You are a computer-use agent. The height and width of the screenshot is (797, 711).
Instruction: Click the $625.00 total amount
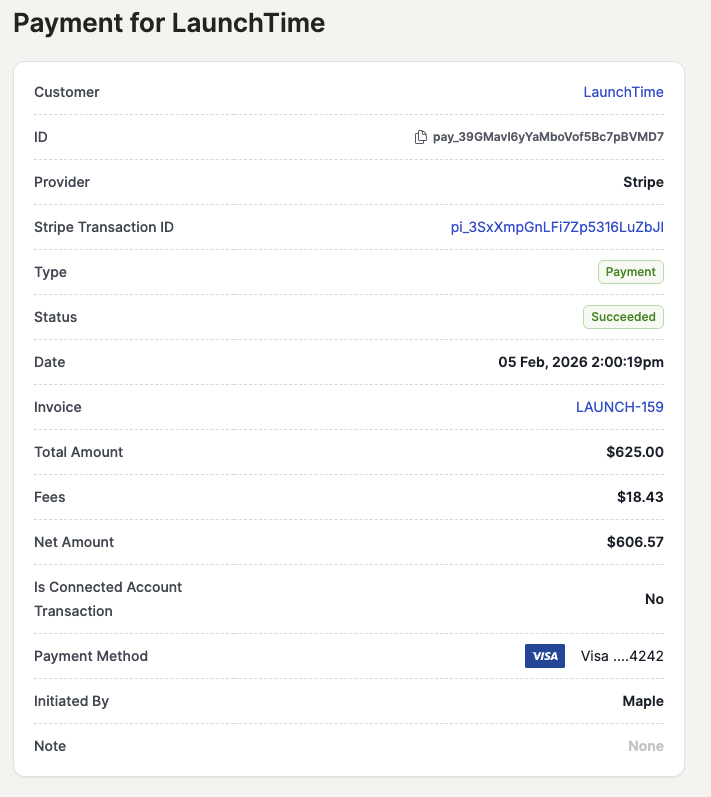634,452
